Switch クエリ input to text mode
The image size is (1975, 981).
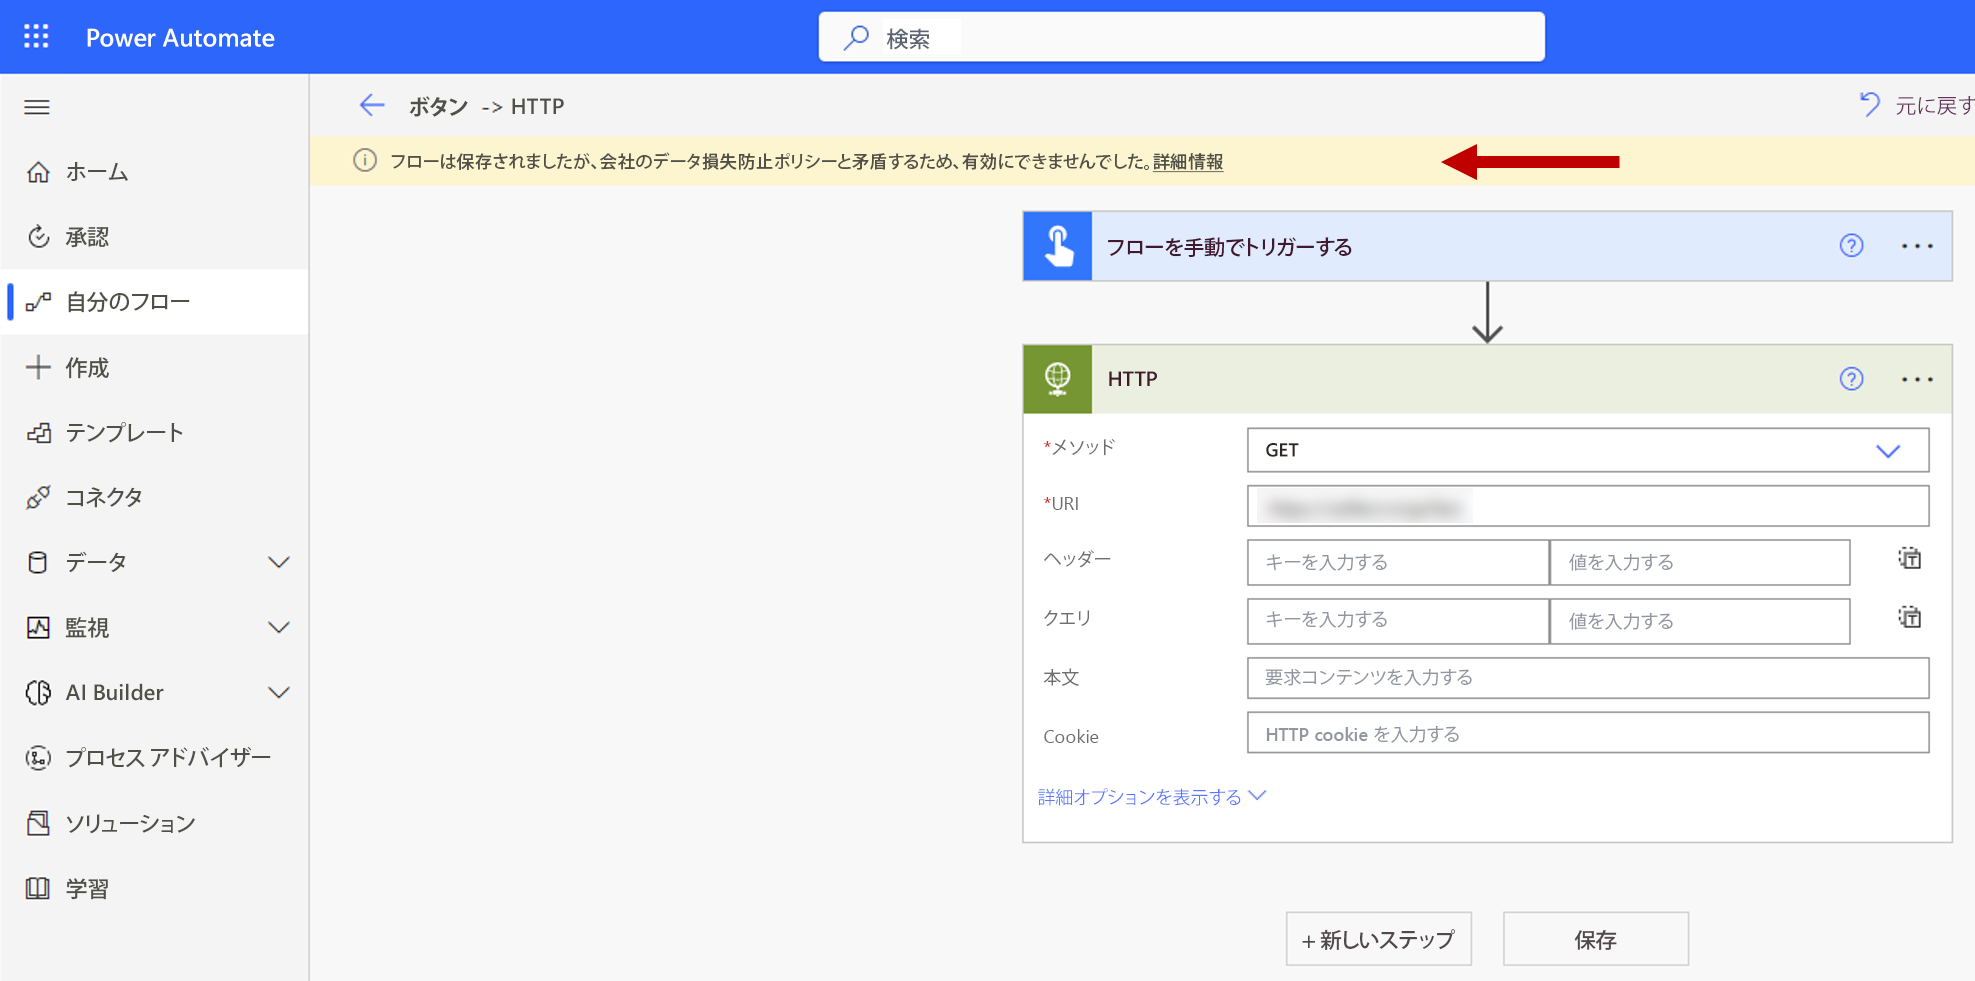tap(1909, 618)
